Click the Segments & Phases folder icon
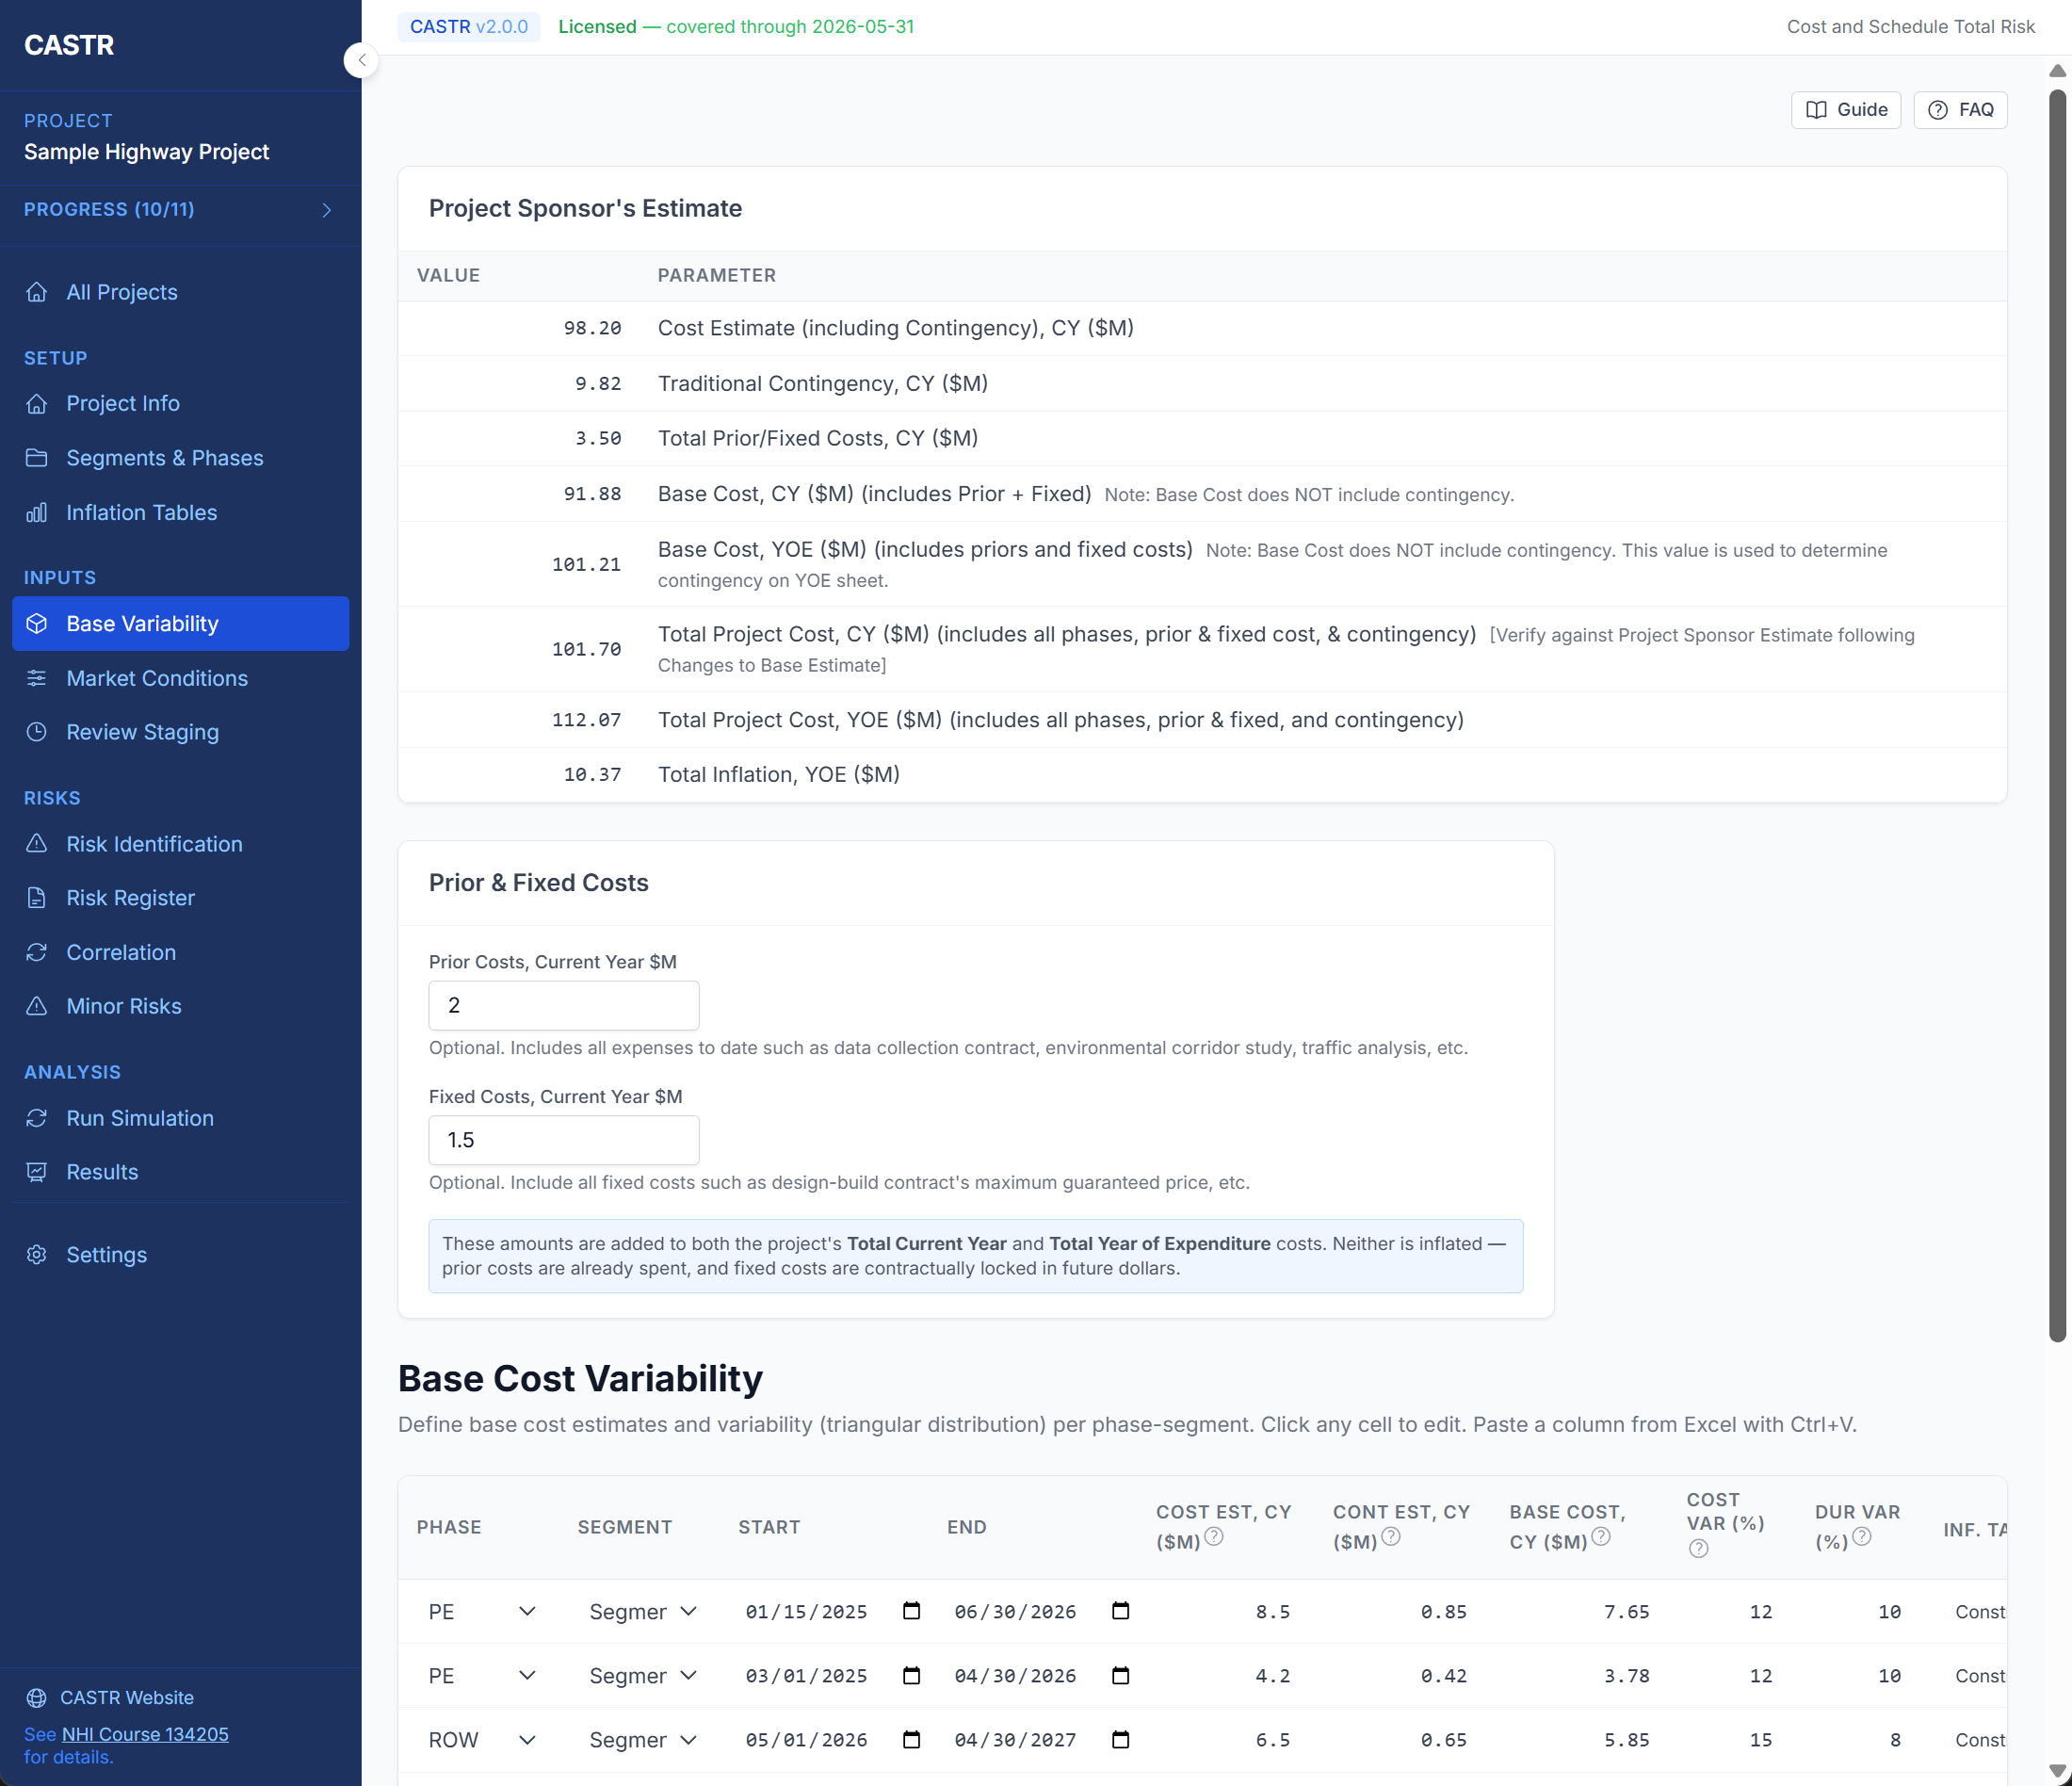The width and height of the screenshot is (2072, 1786). coord(37,458)
